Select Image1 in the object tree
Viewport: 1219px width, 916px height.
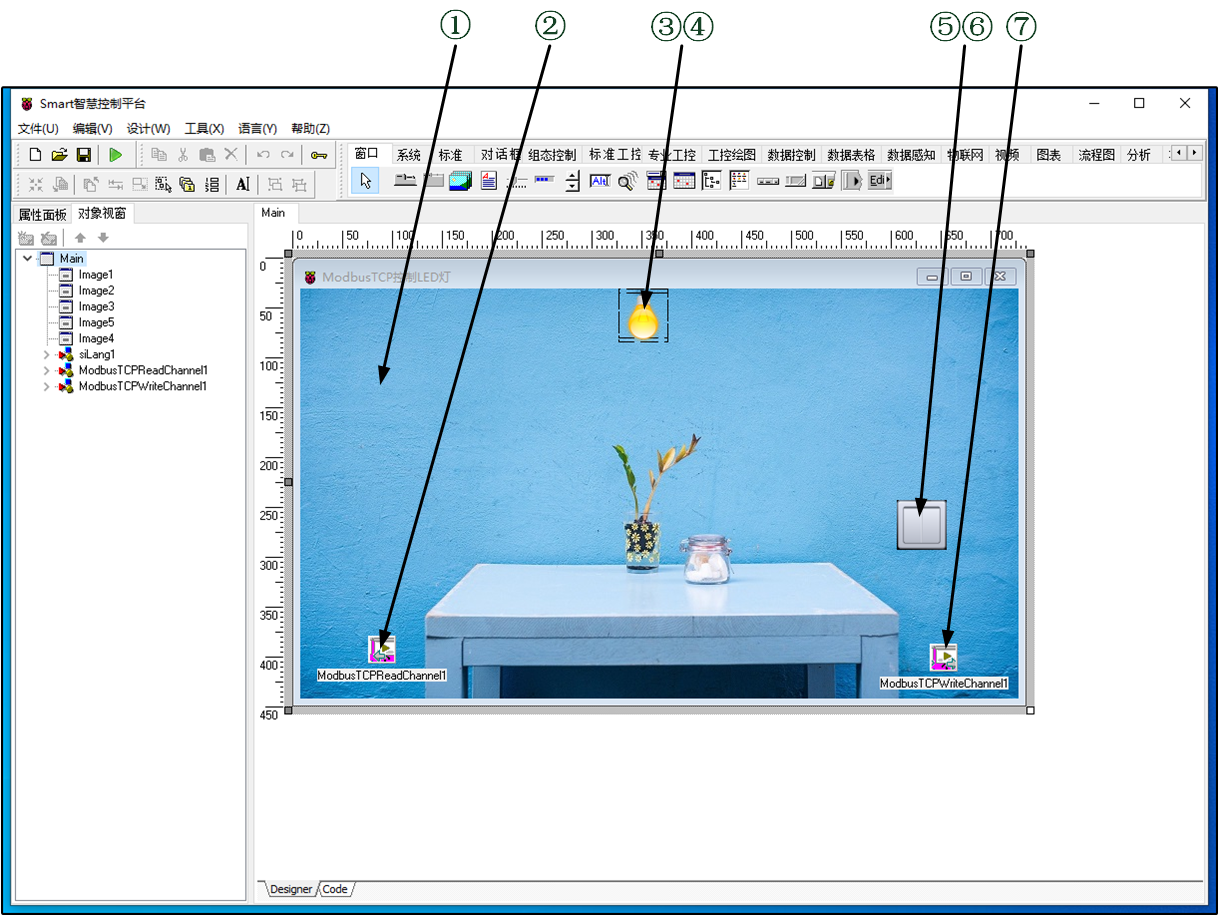[x=96, y=274]
